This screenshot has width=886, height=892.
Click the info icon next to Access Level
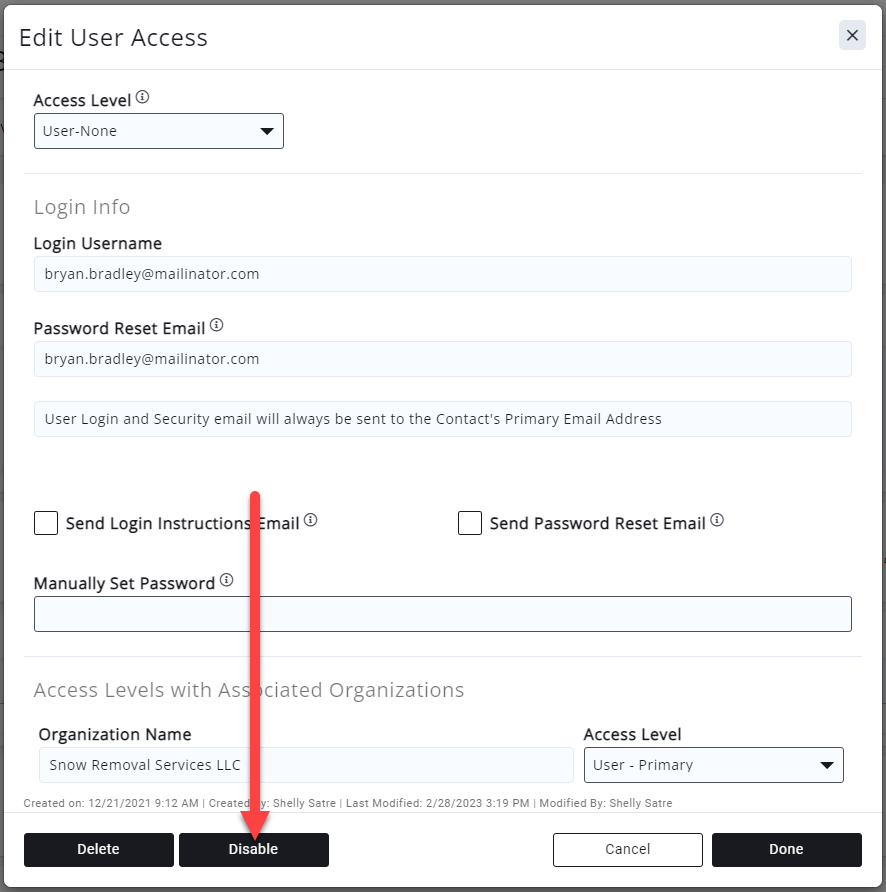[142, 98]
